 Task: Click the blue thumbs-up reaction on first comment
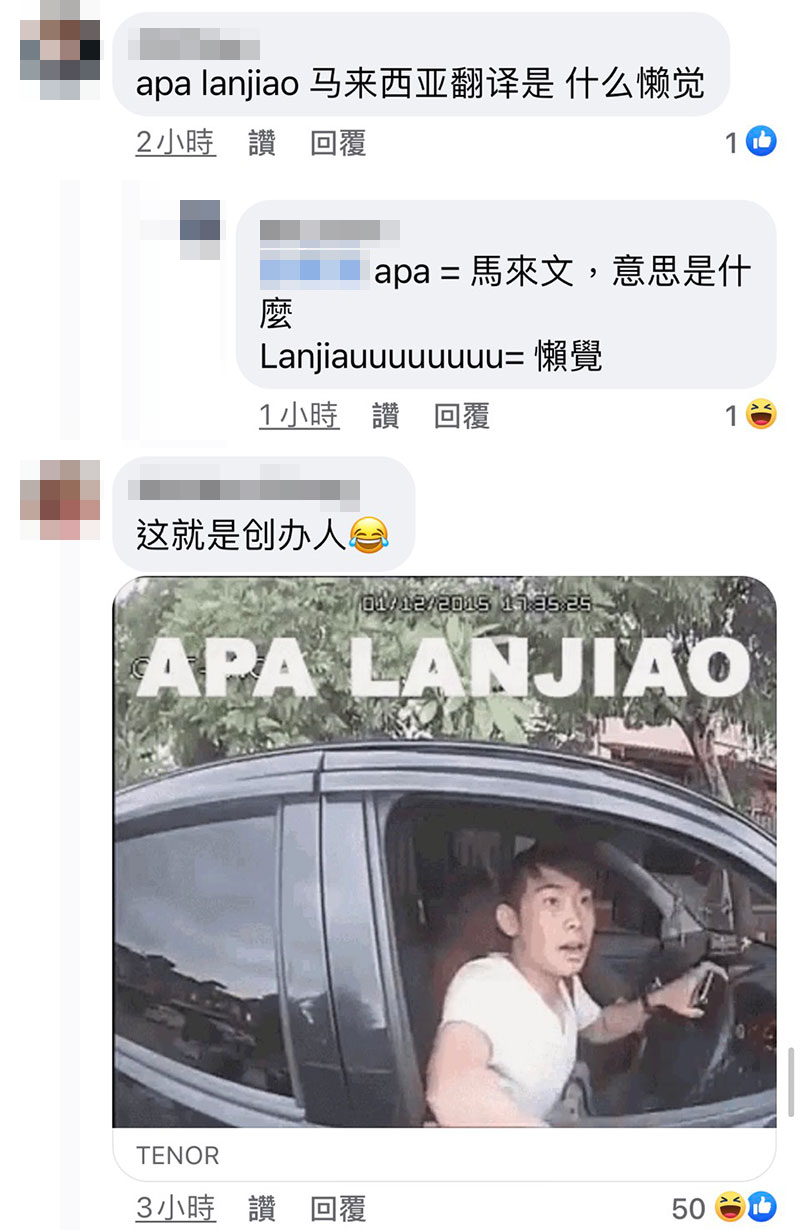click(761, 143)
